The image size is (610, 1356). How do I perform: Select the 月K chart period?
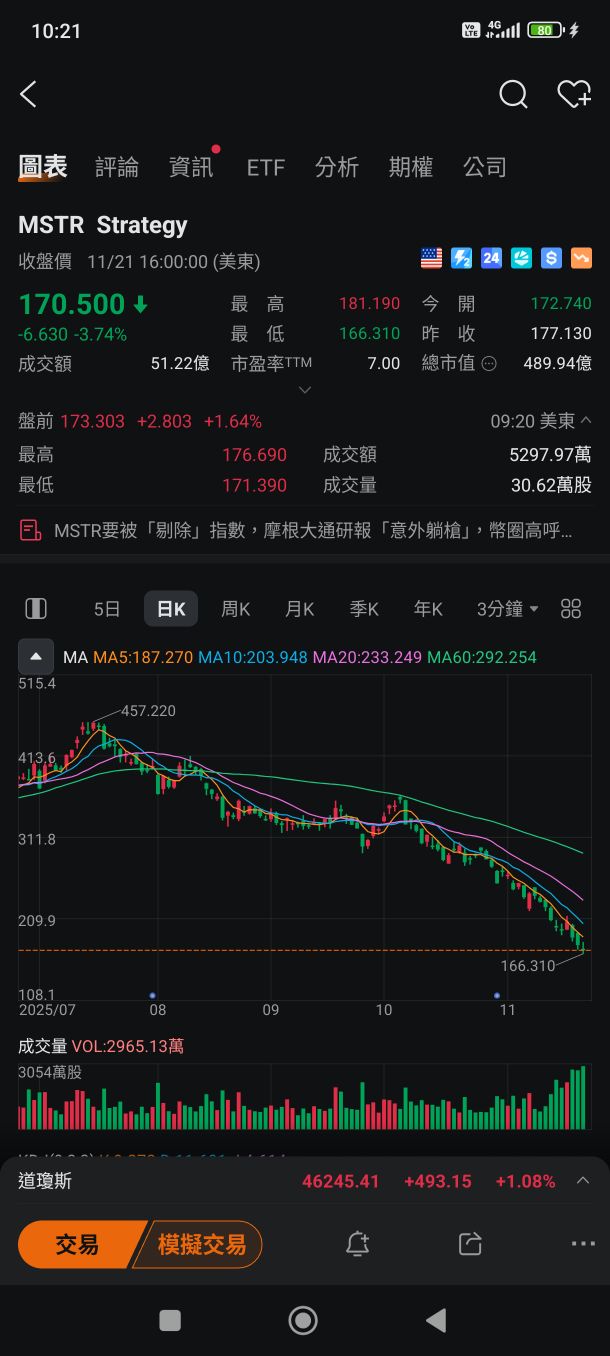pos(300,609)
